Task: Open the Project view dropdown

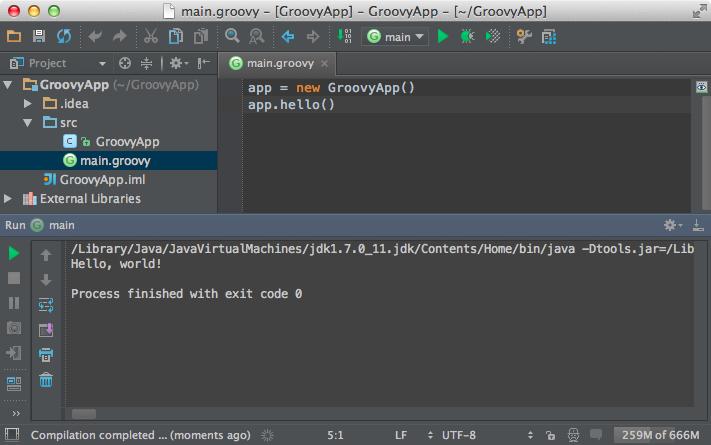Action: [x=102, y=64]
